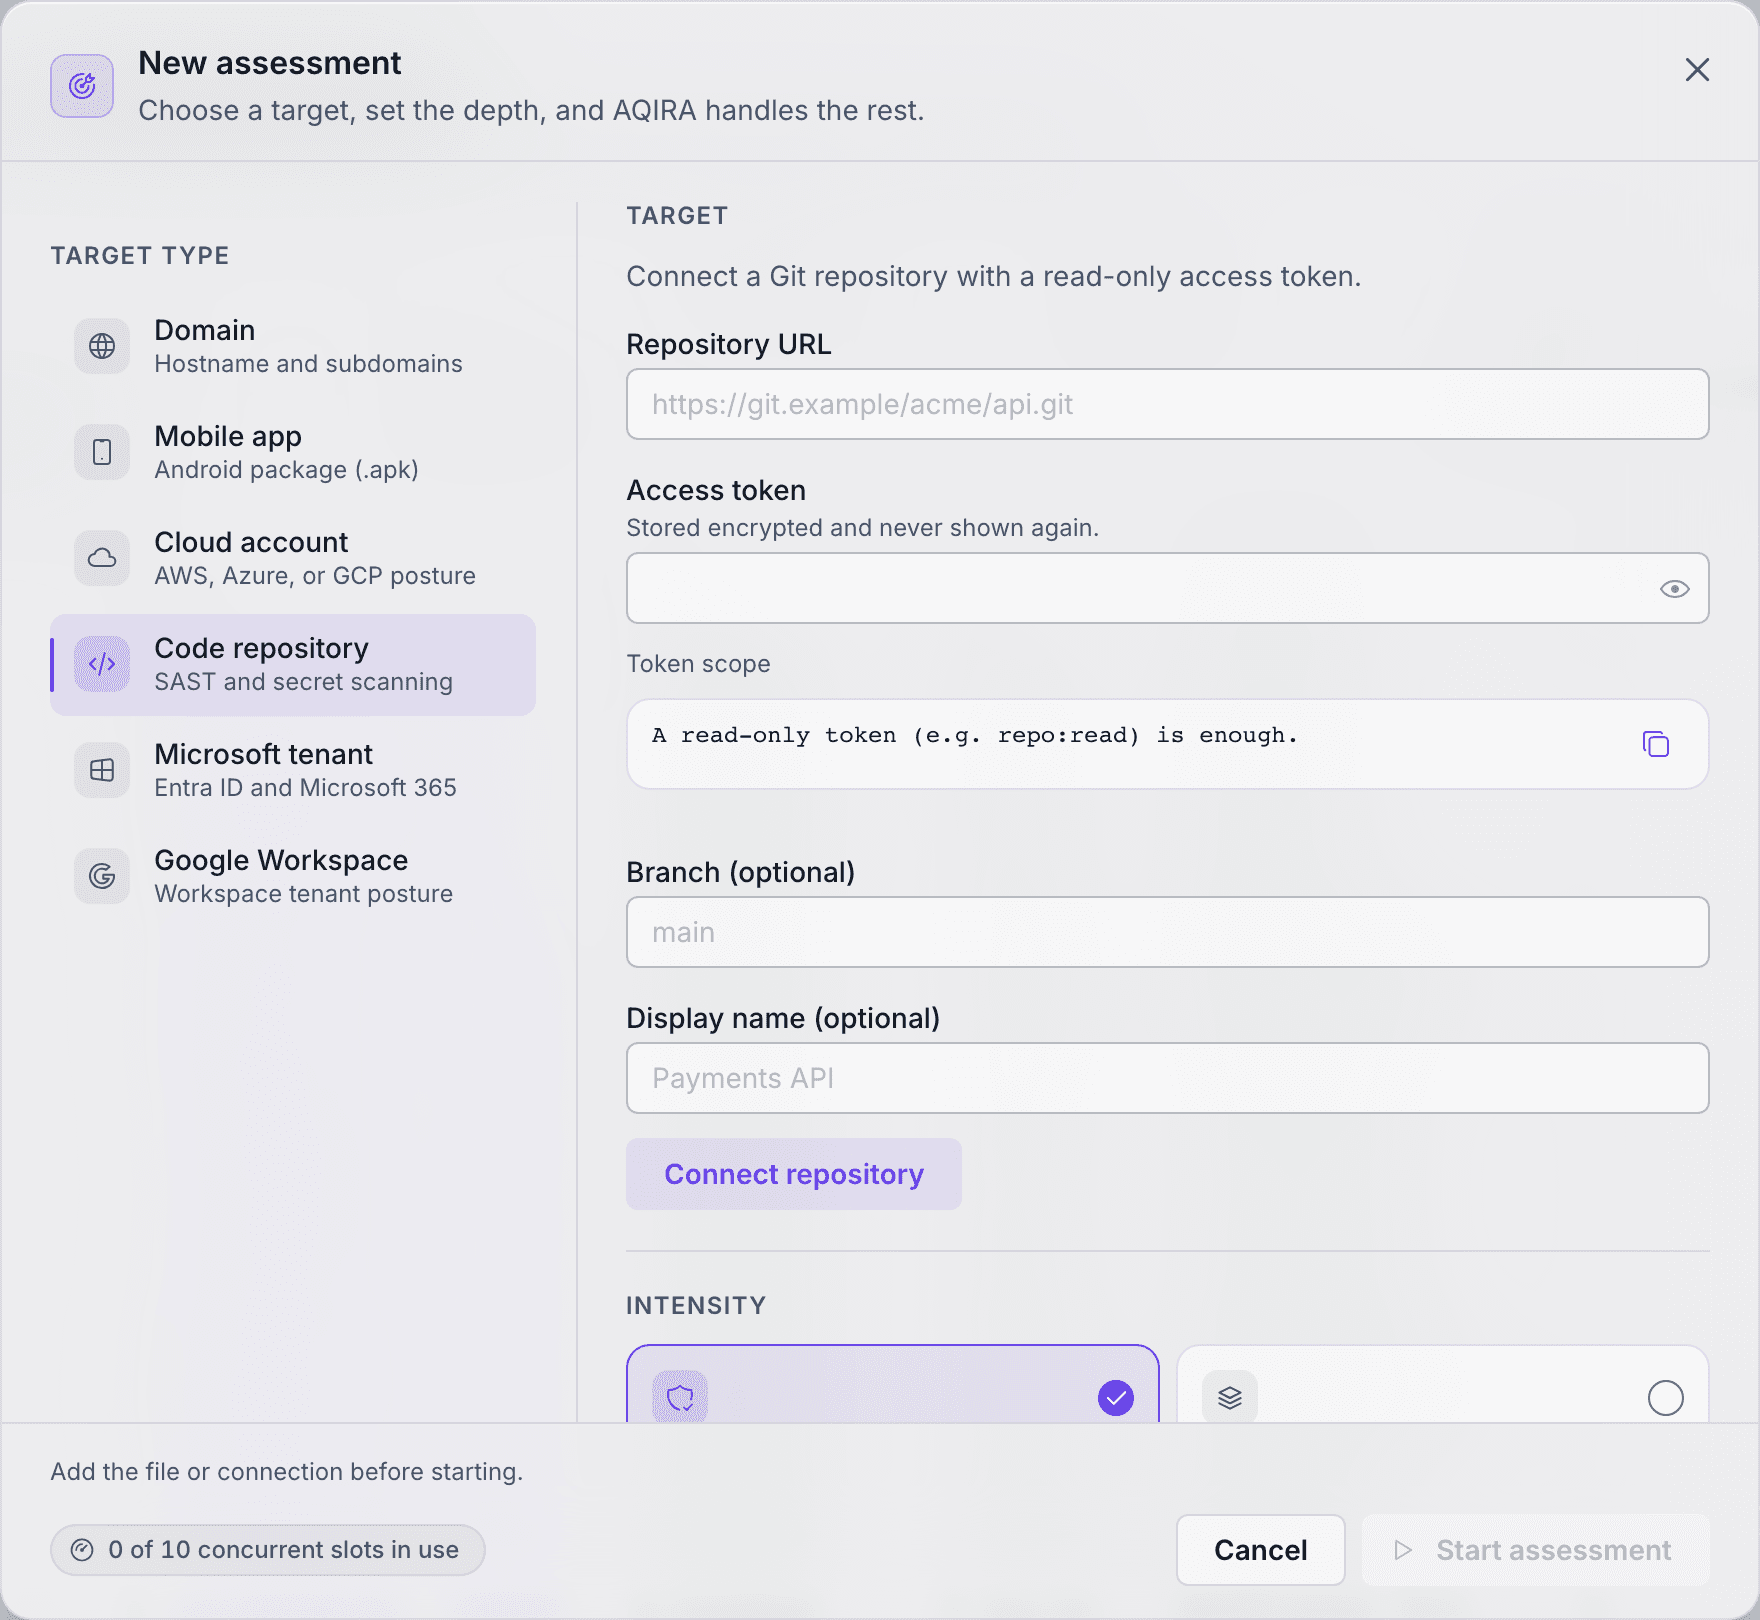The width and height of the screenshot is (1760, 1620).
Task: Choose Cloud account target type
Action: point(293,558)
